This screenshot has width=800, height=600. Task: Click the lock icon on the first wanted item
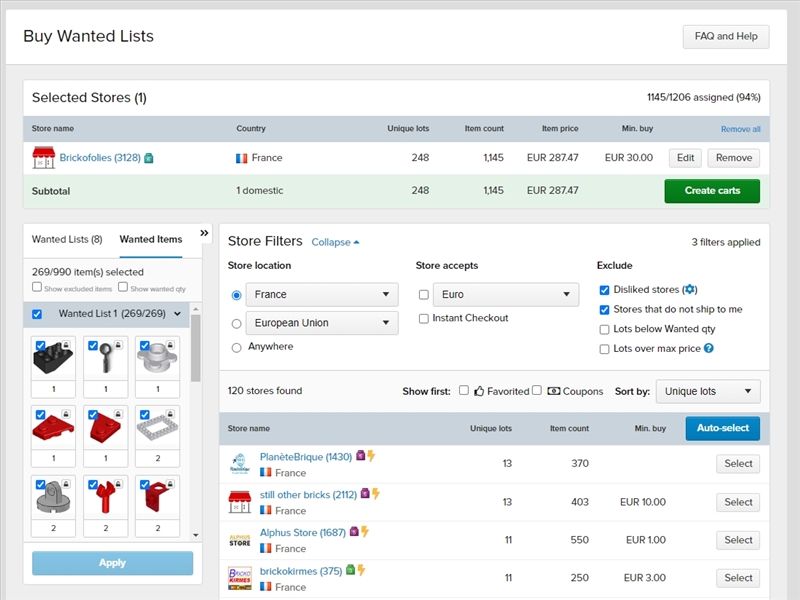tap(67, 343)
